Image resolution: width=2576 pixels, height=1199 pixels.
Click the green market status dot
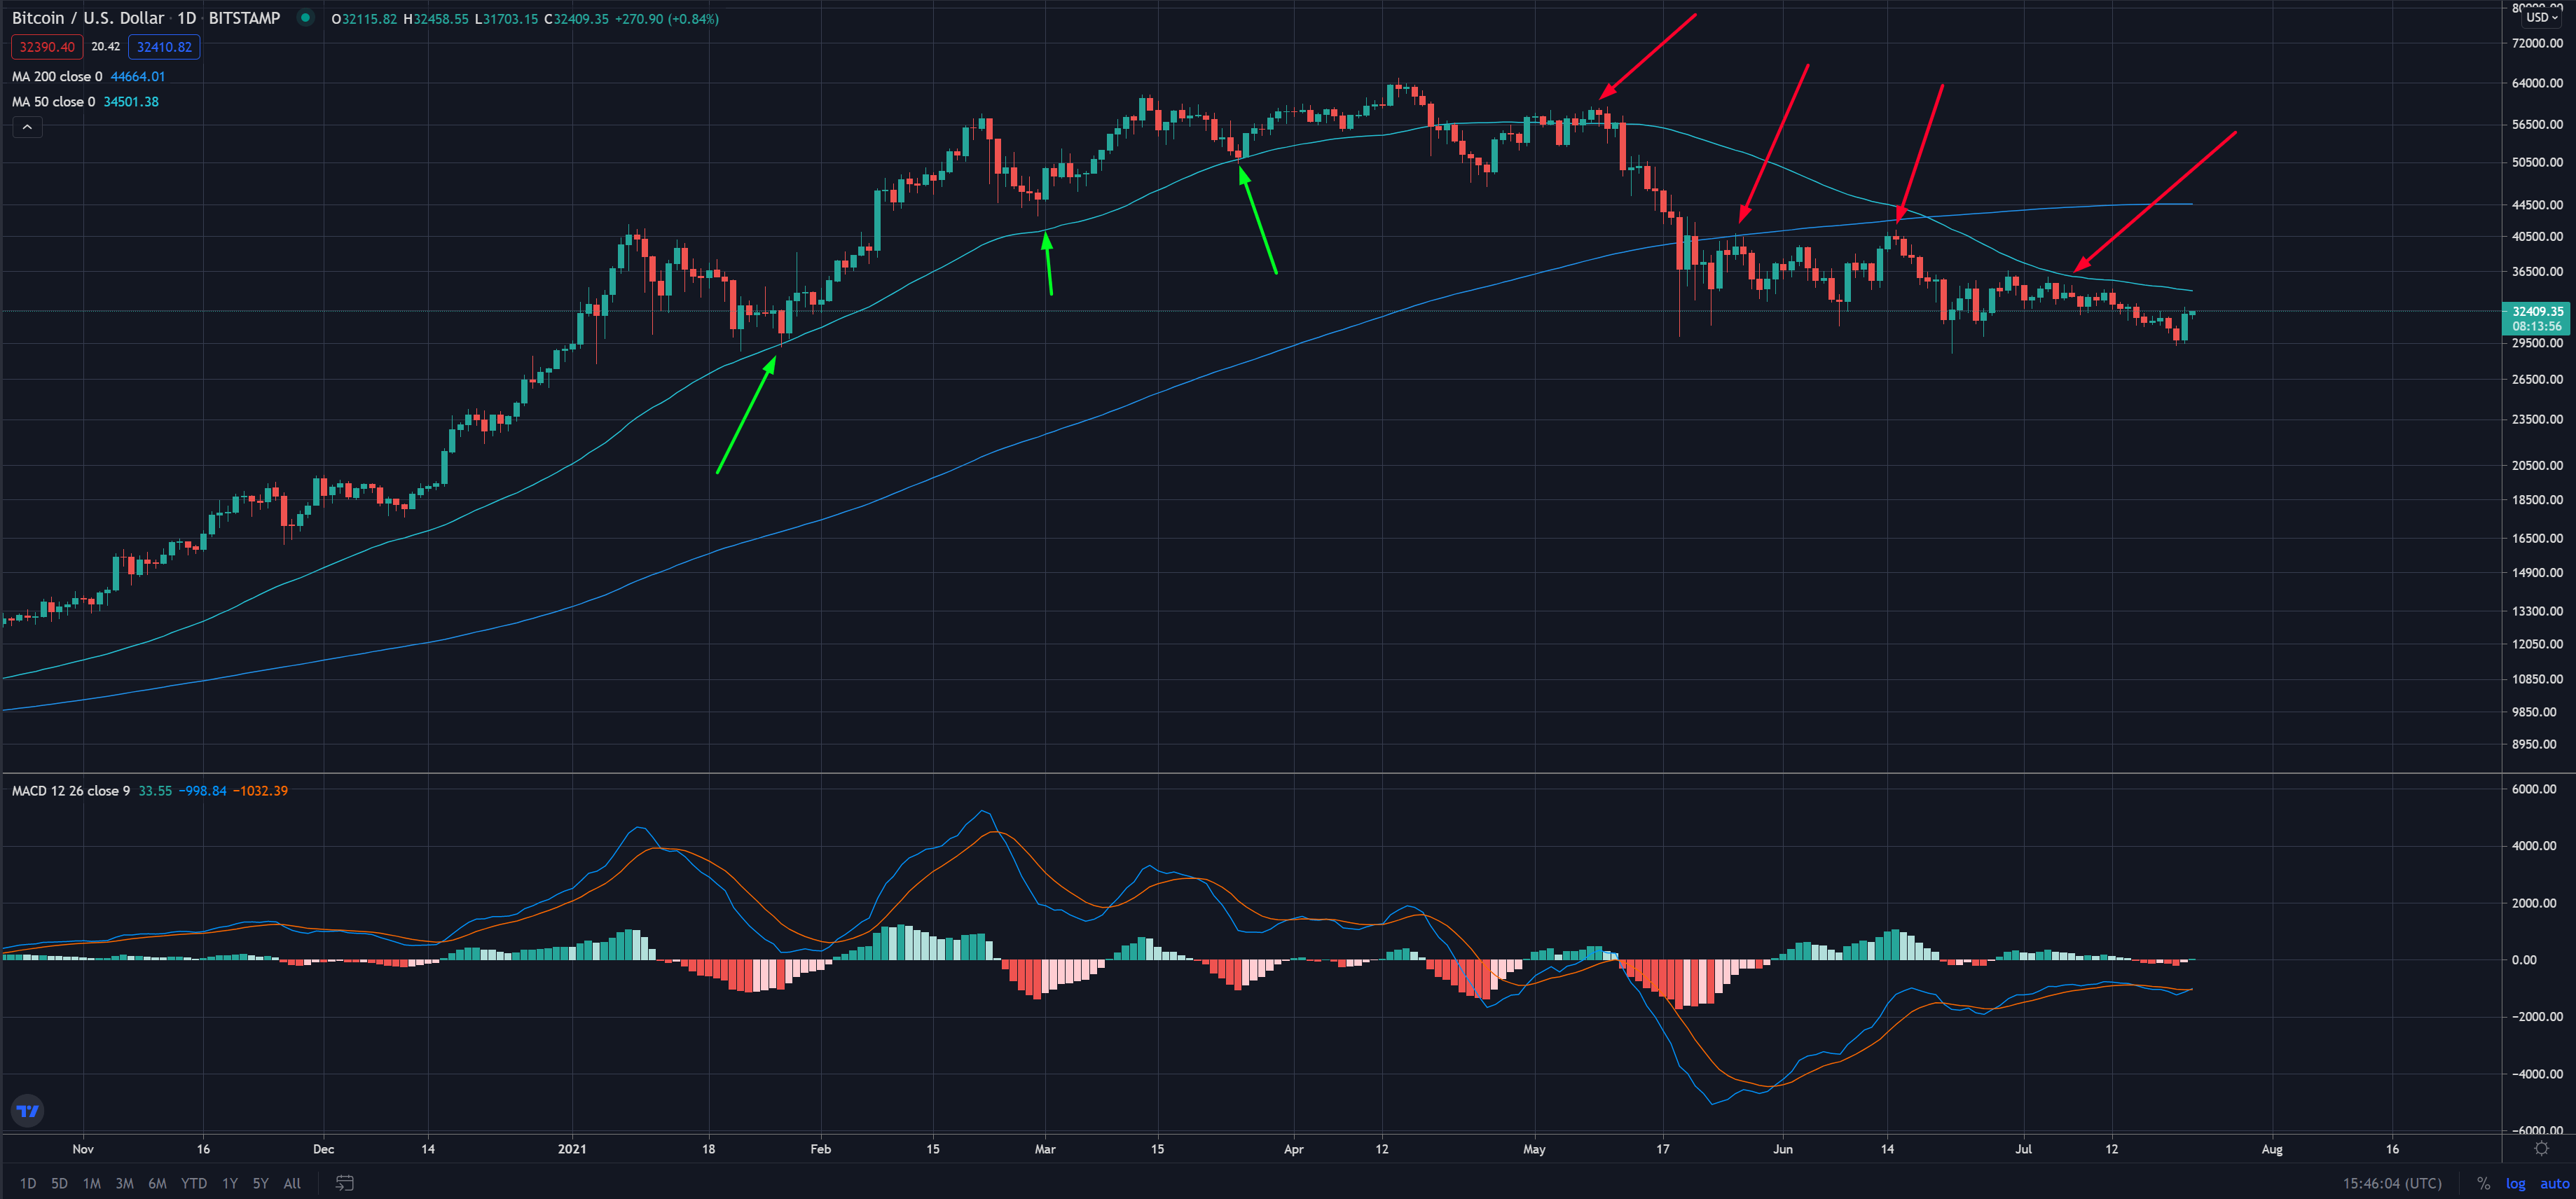(x=305, y=18)
